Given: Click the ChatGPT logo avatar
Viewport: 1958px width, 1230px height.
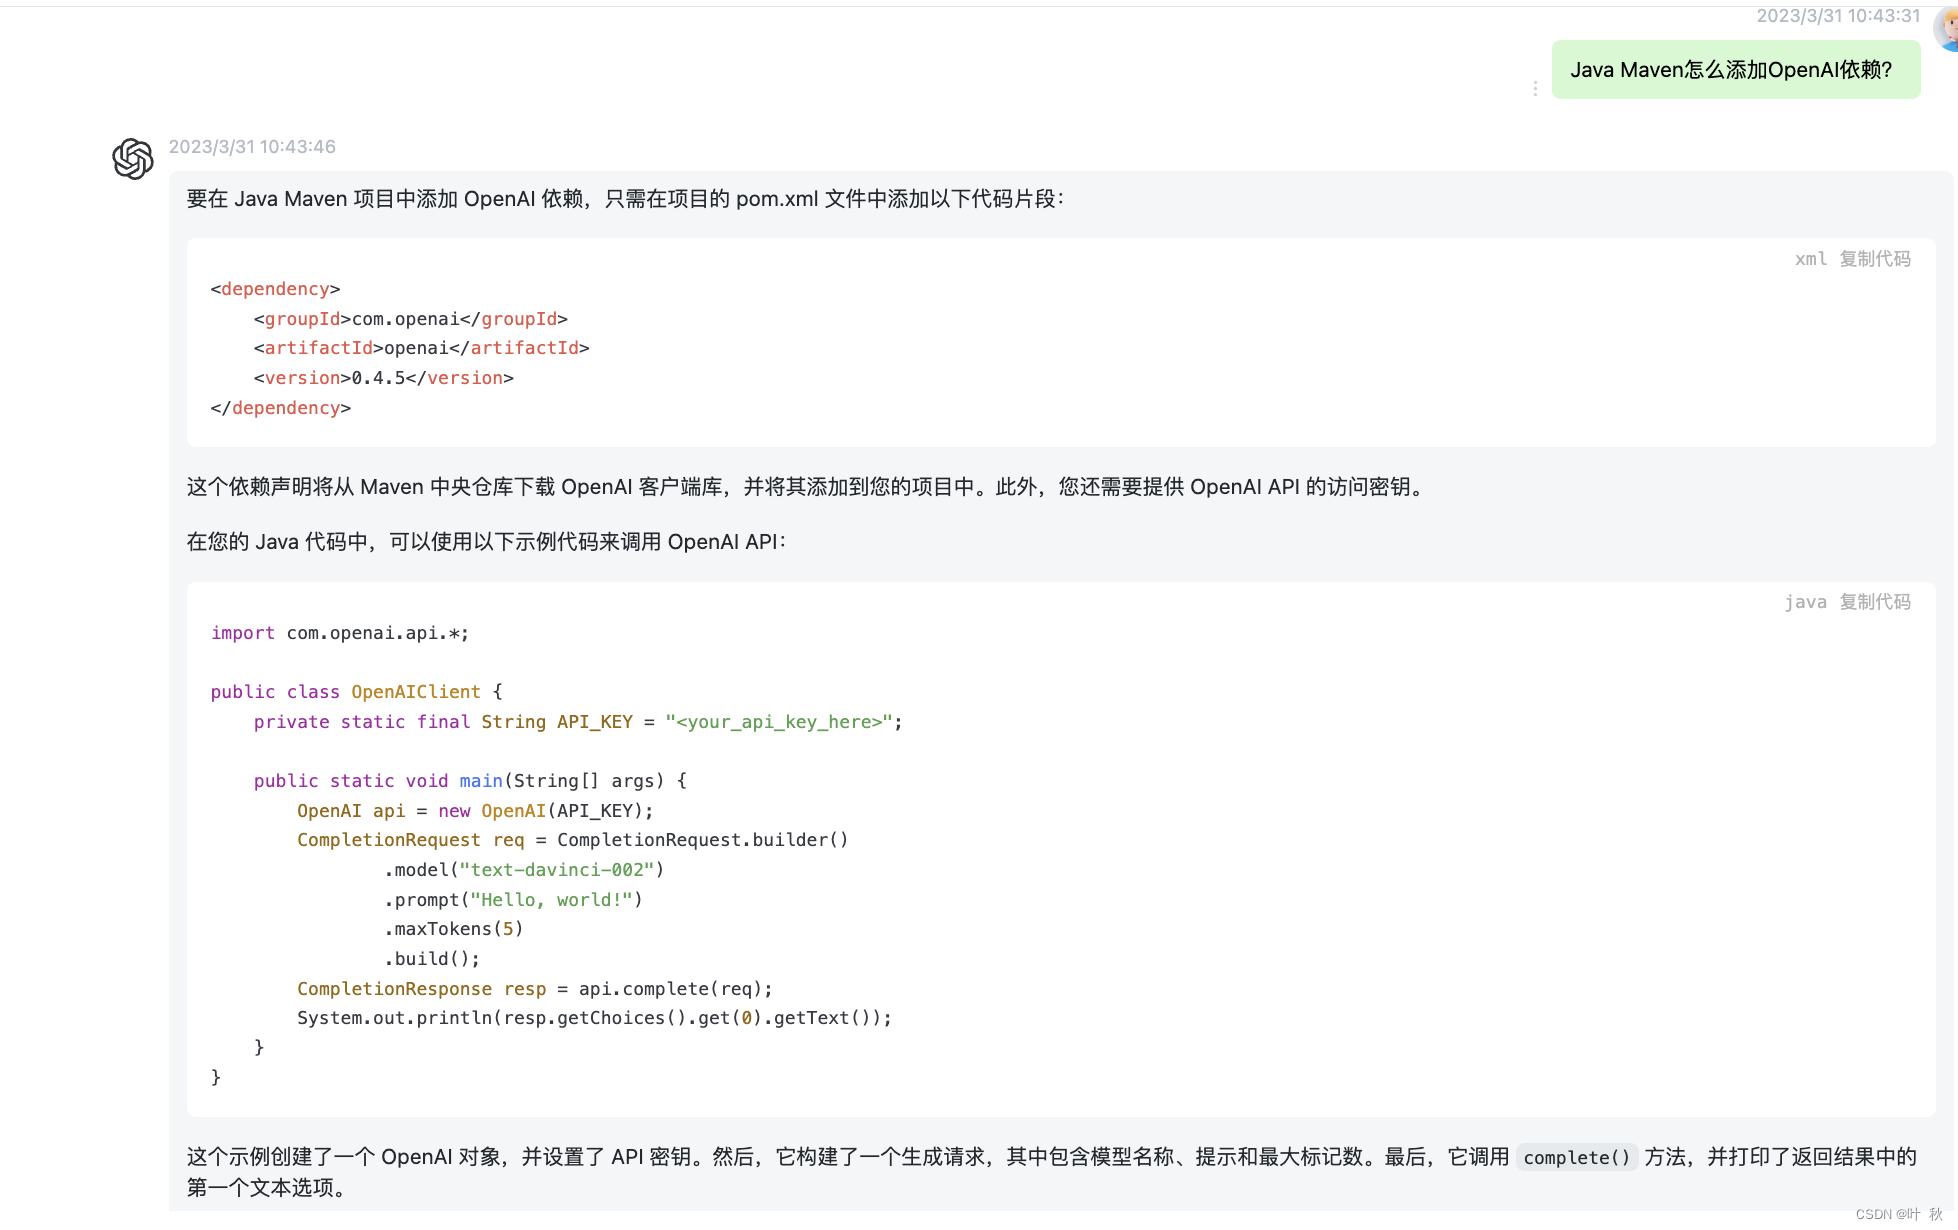Looking at the screenshot, I should [133, 159].
